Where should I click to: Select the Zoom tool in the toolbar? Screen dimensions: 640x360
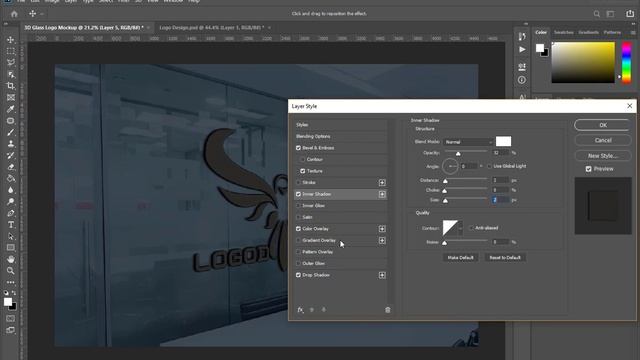(x=11, y=271)
